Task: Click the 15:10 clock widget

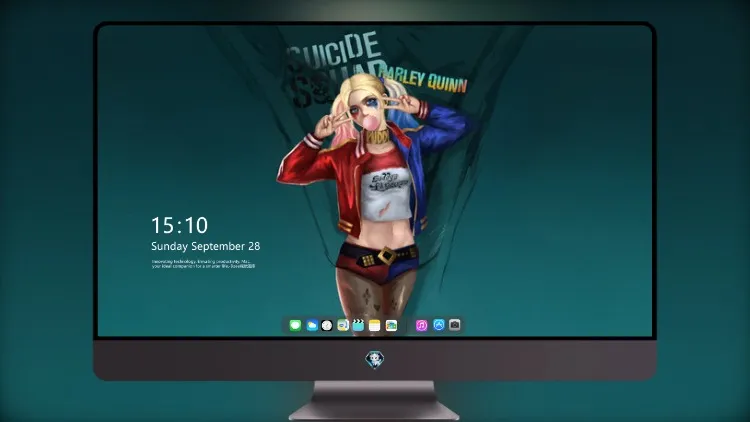Action: [x=179, y=225]
